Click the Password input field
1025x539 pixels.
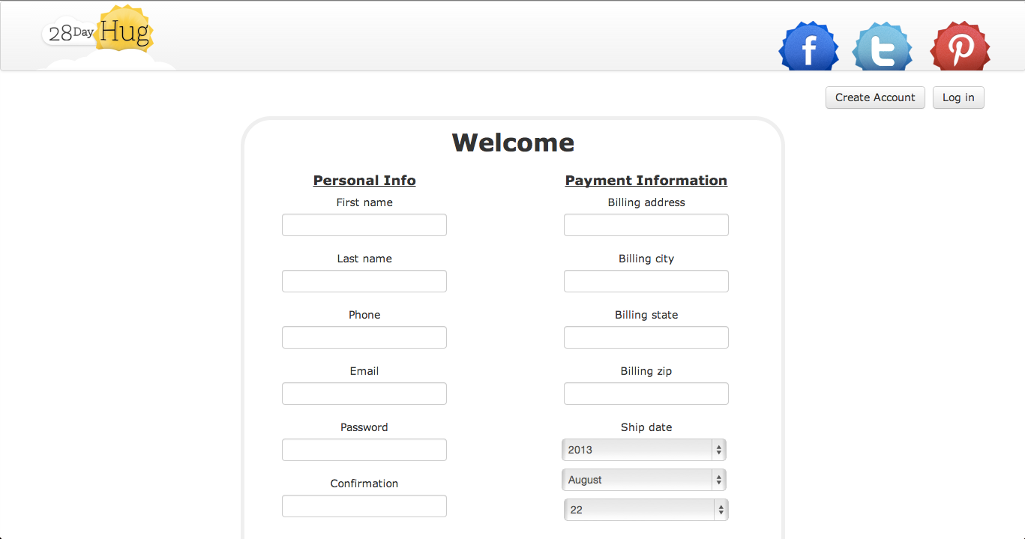tap(364, 449)
